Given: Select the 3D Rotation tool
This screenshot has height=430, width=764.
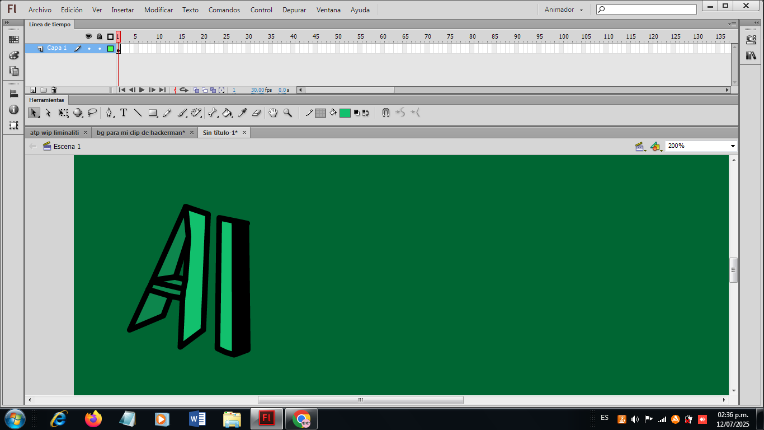Looking at the screenshot, I should click(x=77, y=113).
